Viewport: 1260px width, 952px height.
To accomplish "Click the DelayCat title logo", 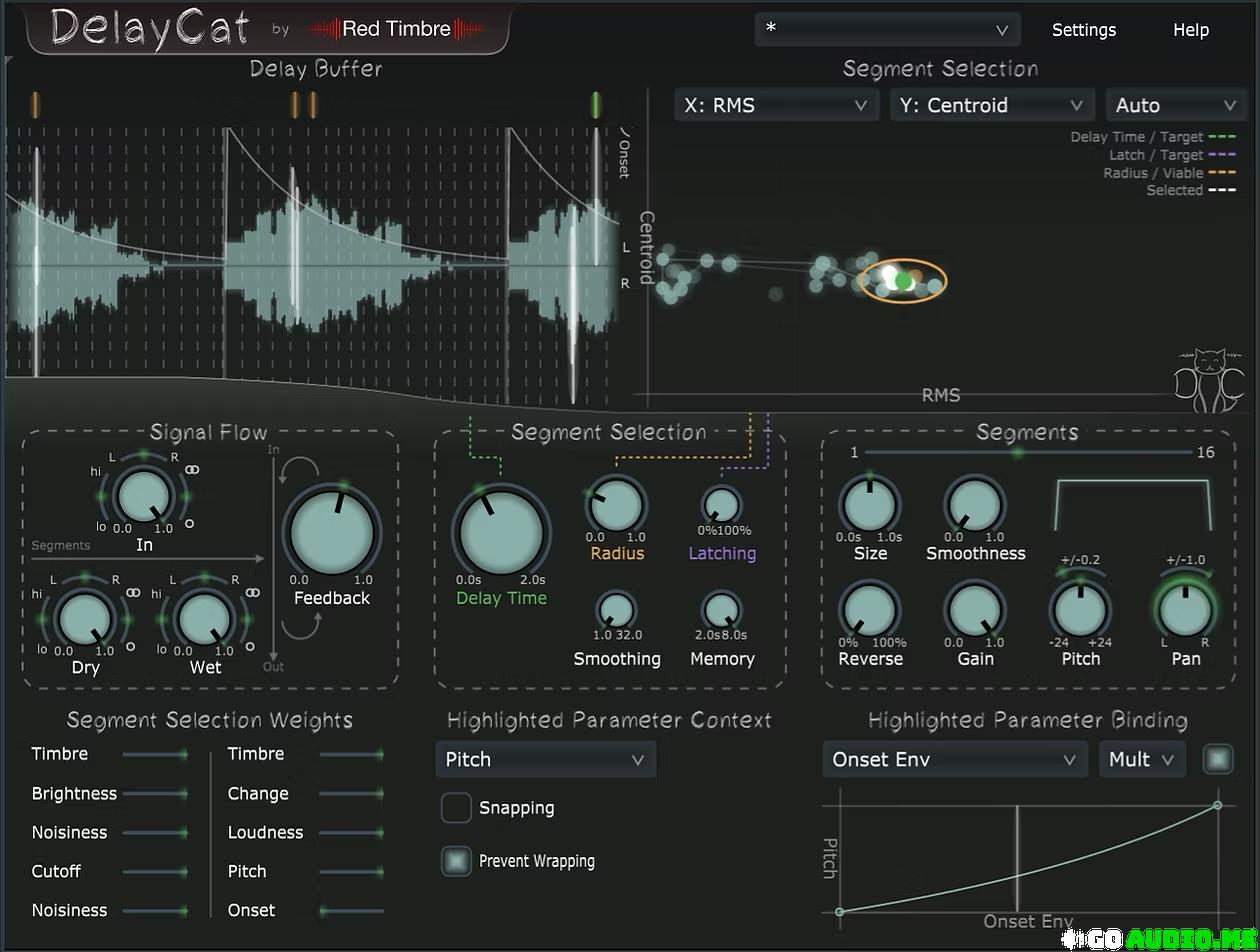I will (x=150, y=28).
